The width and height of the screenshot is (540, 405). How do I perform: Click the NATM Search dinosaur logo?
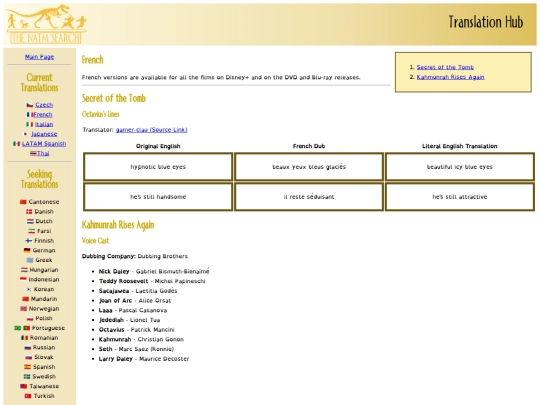pyautogui.click(x=46, y=24)
